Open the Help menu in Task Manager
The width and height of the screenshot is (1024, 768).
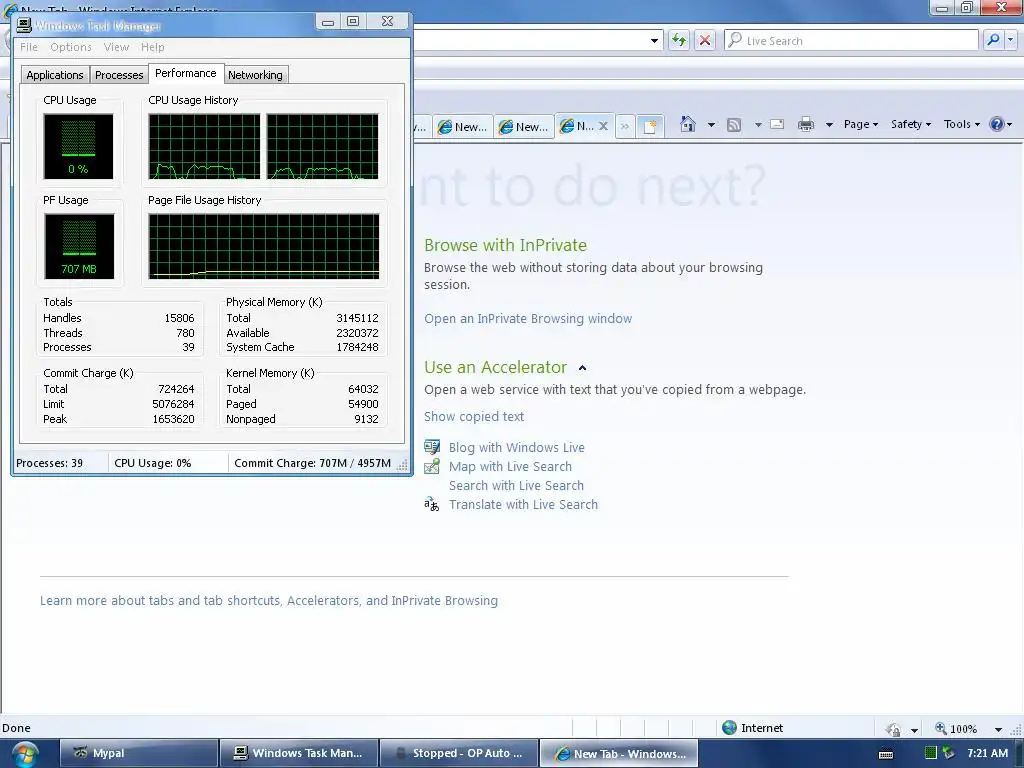click(153, 47)
